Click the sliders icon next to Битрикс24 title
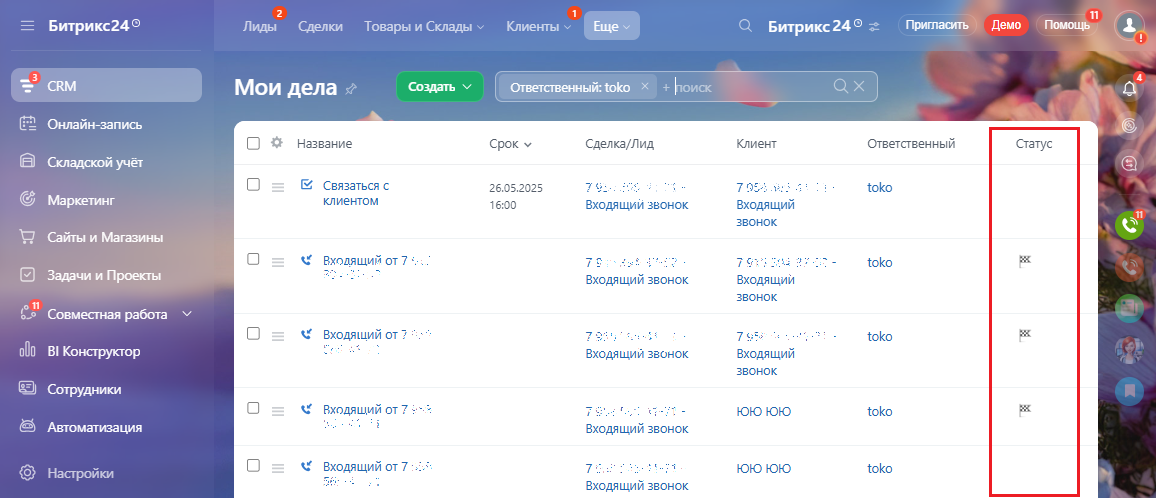The width and height of the screenshot is (1156, 498). (x=874, y=27)
